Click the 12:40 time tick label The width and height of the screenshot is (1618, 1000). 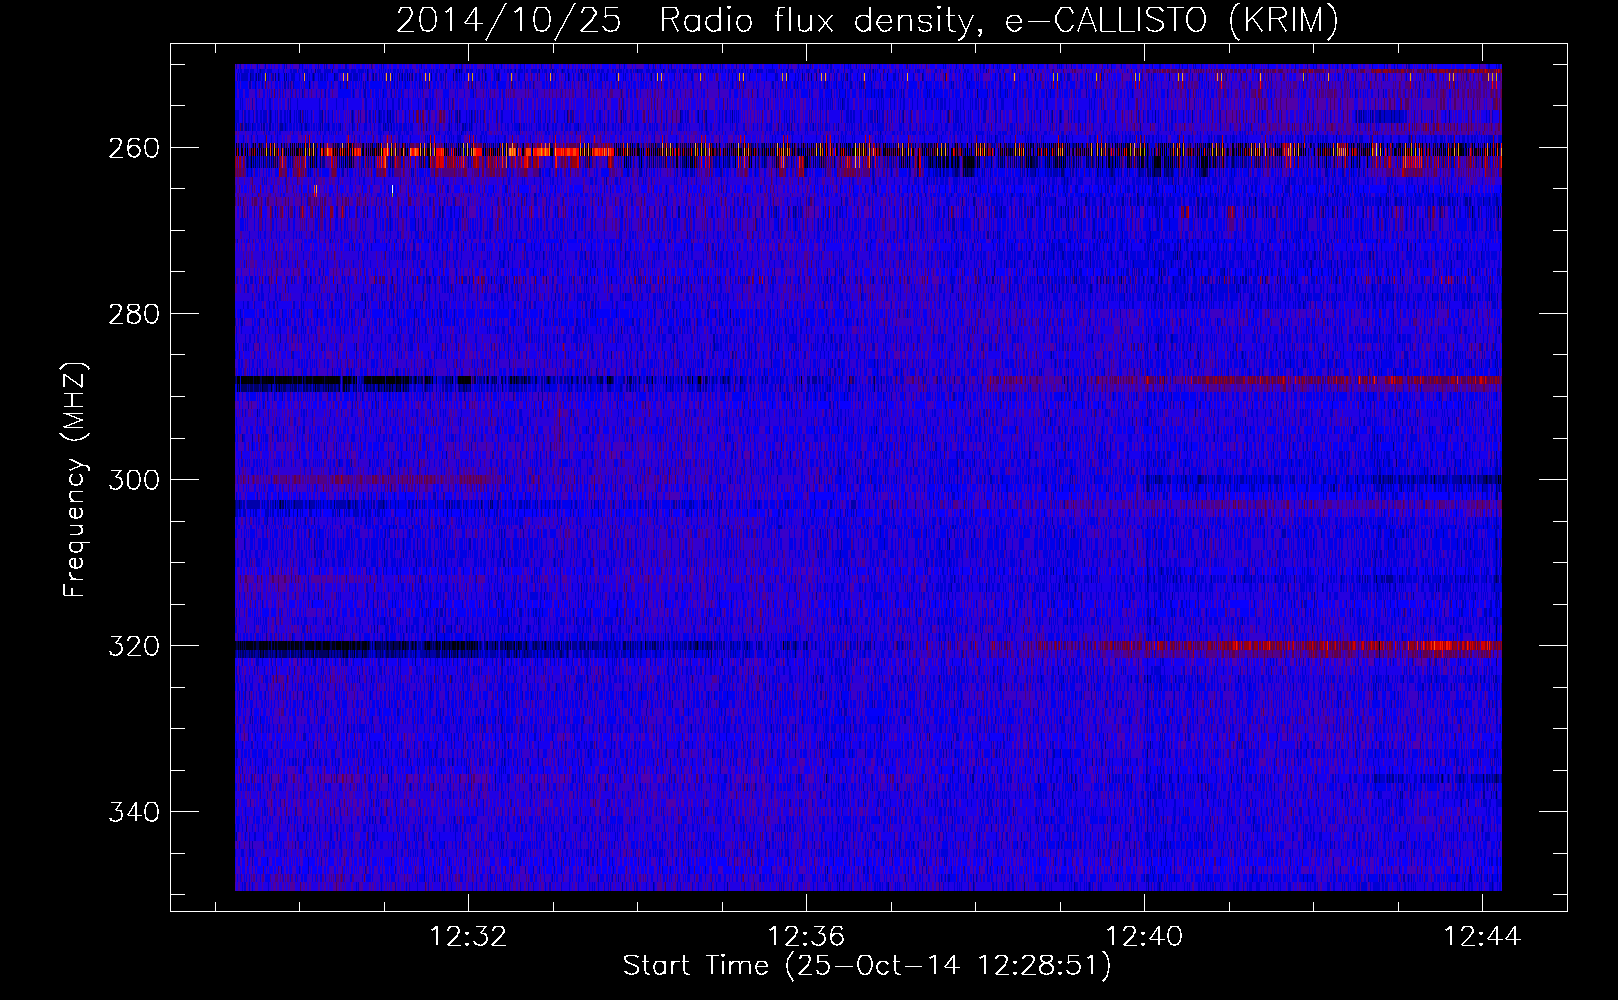pos(1144,937)
